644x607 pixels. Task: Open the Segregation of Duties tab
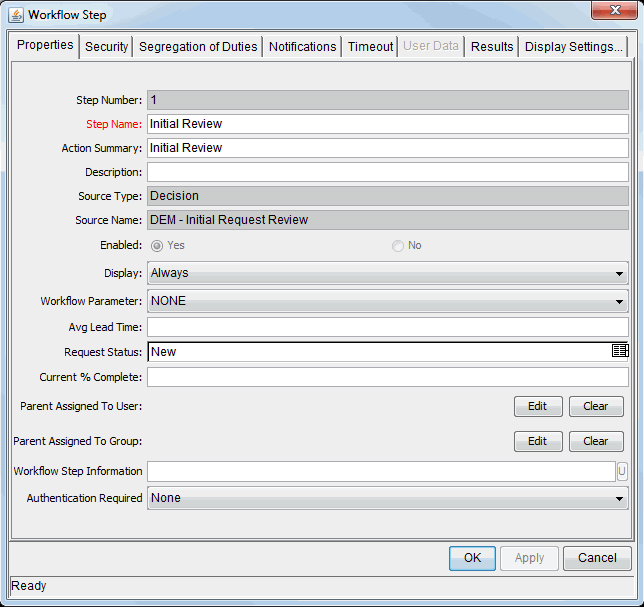(198, 47)
